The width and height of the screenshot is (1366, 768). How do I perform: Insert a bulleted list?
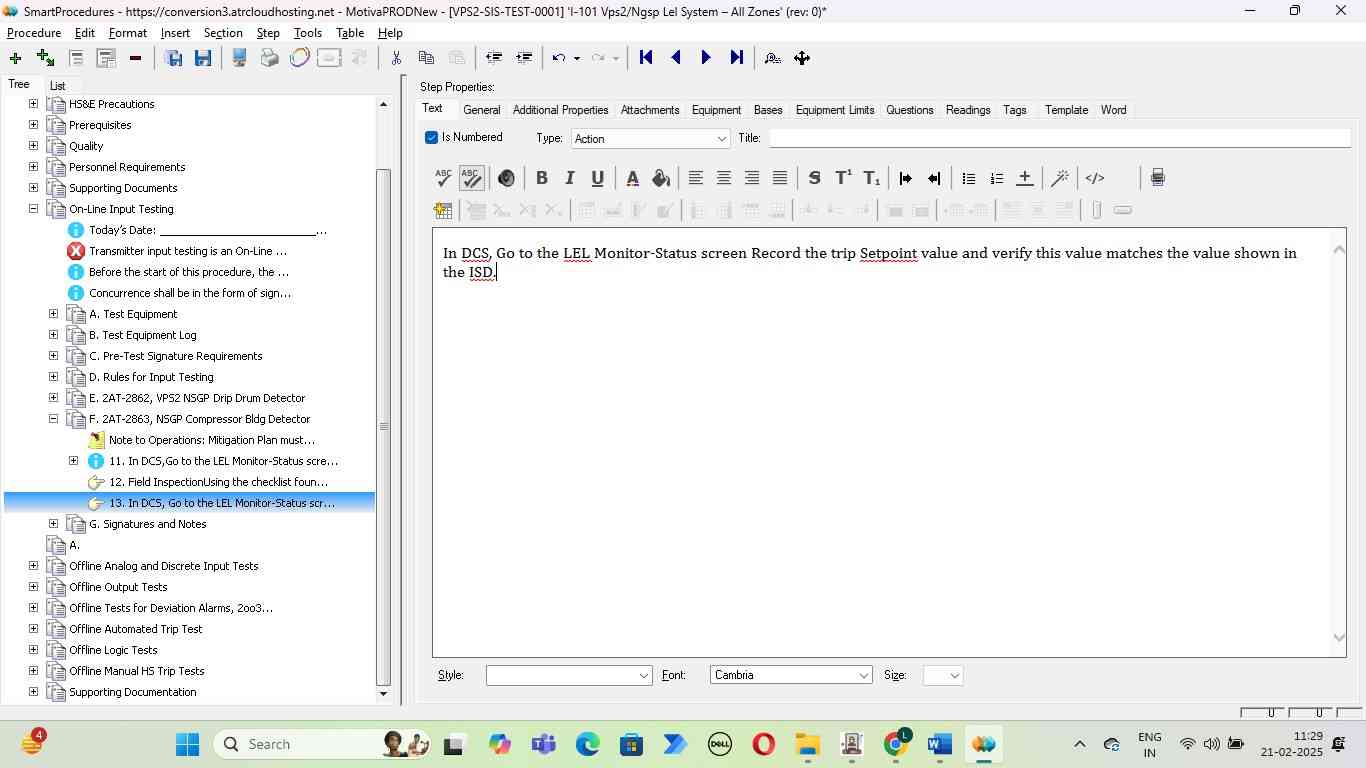click(x=968, y=178)
